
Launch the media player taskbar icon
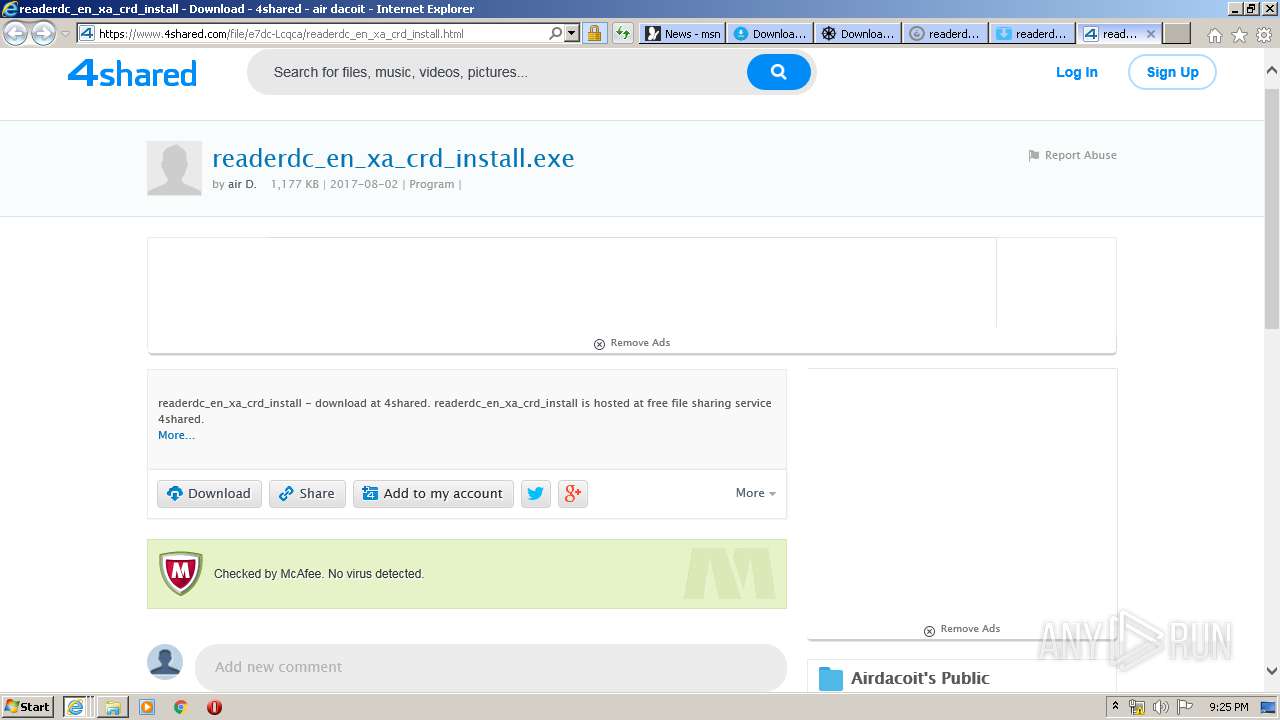147,707
